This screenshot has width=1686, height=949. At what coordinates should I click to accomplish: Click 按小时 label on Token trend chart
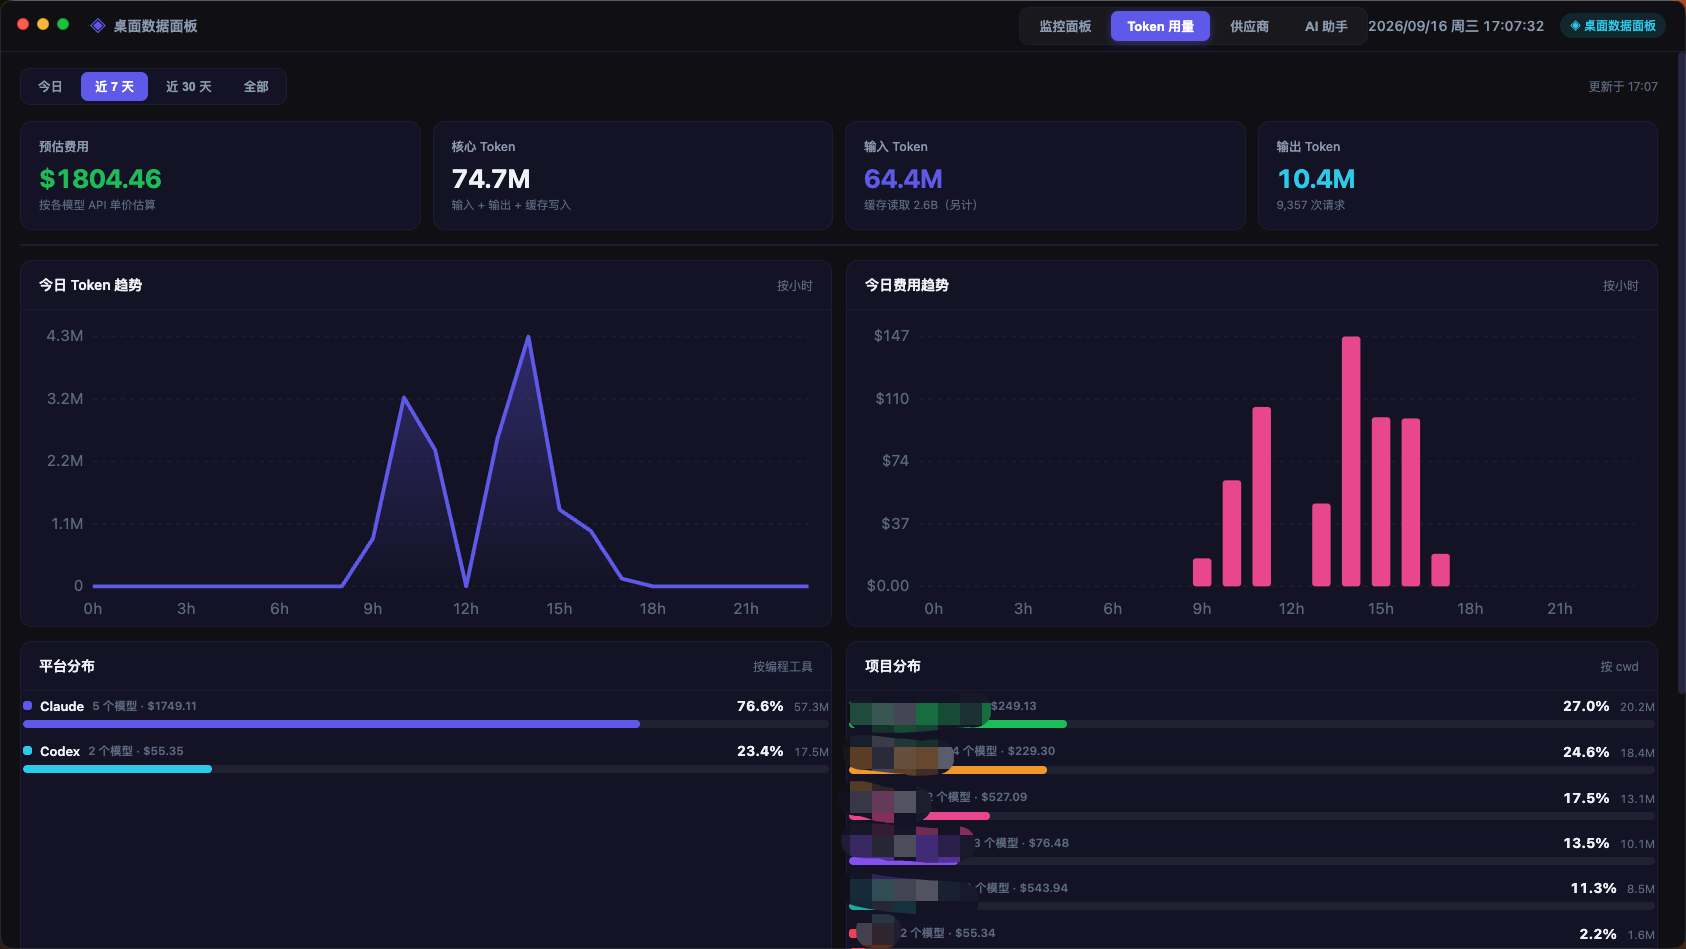click(795, 286)
